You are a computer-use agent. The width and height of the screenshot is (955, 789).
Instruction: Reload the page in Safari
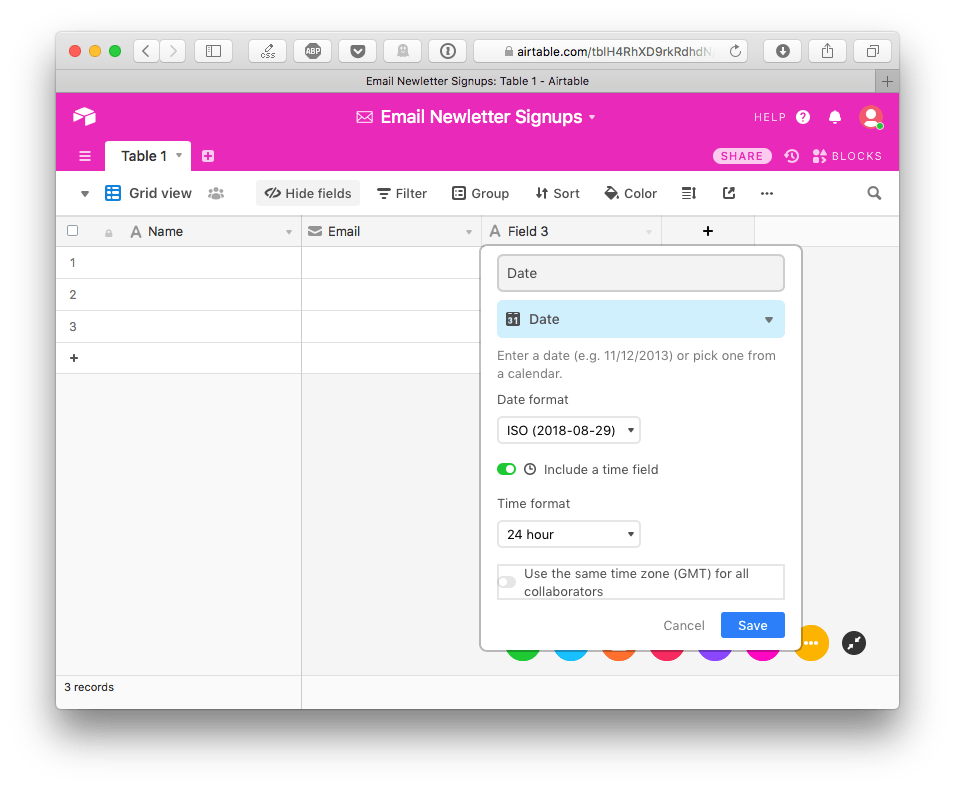tap(735, 51)
